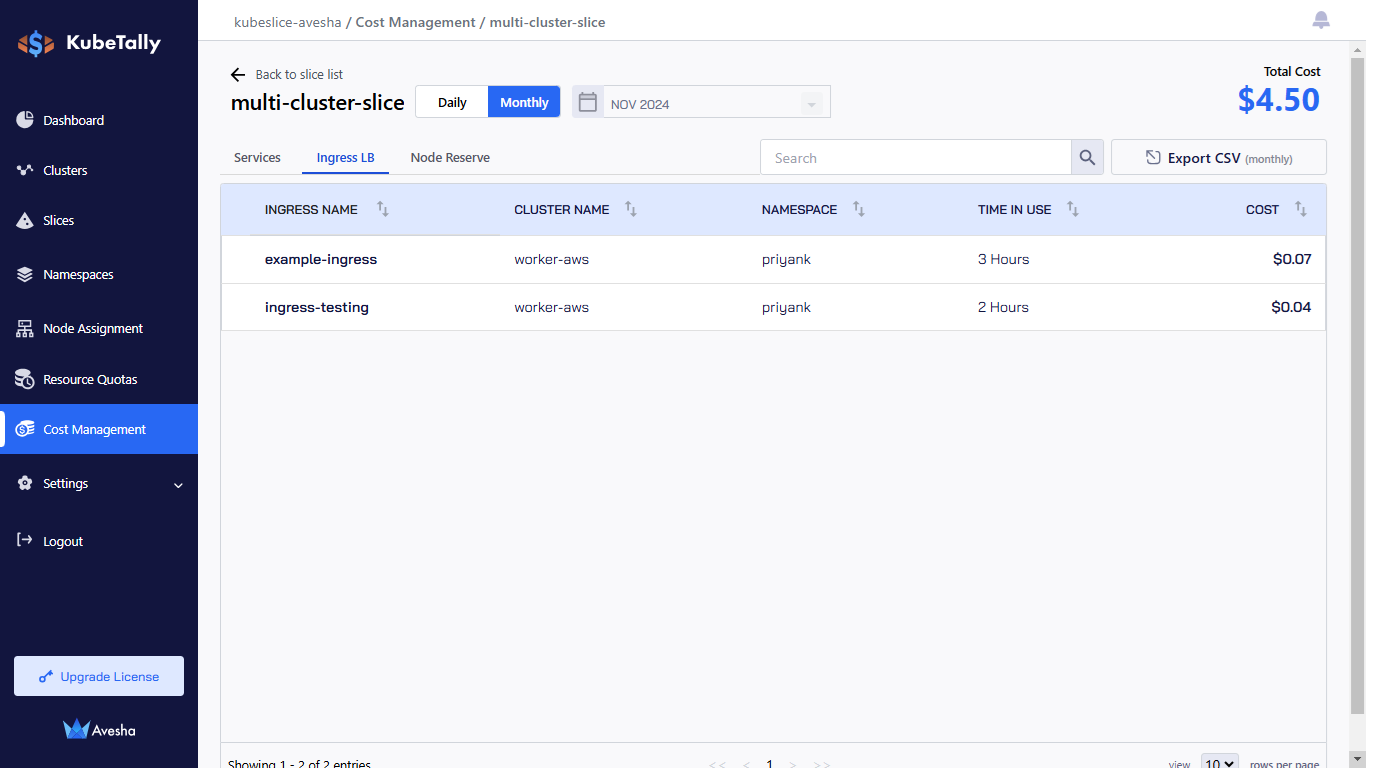Click the page vertical scrollbar
Image resolution: width=1375 pixels, height=782 pixels.
1357,386
